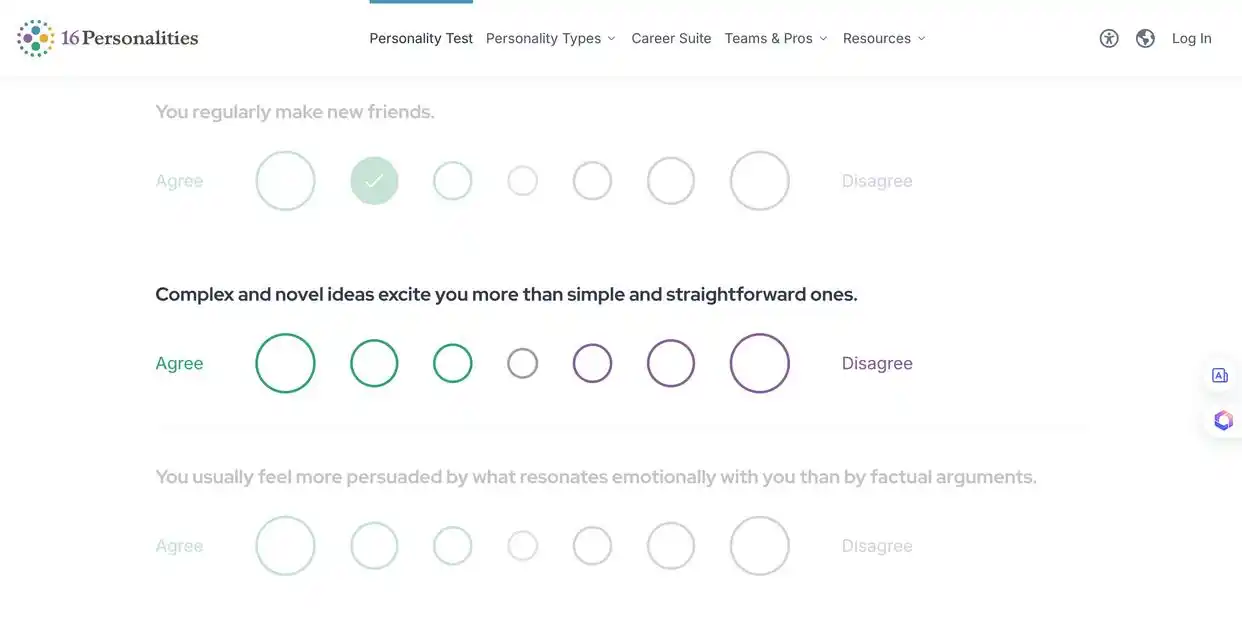Click the translate extension icon on right edge

[x=1220, y=376]
